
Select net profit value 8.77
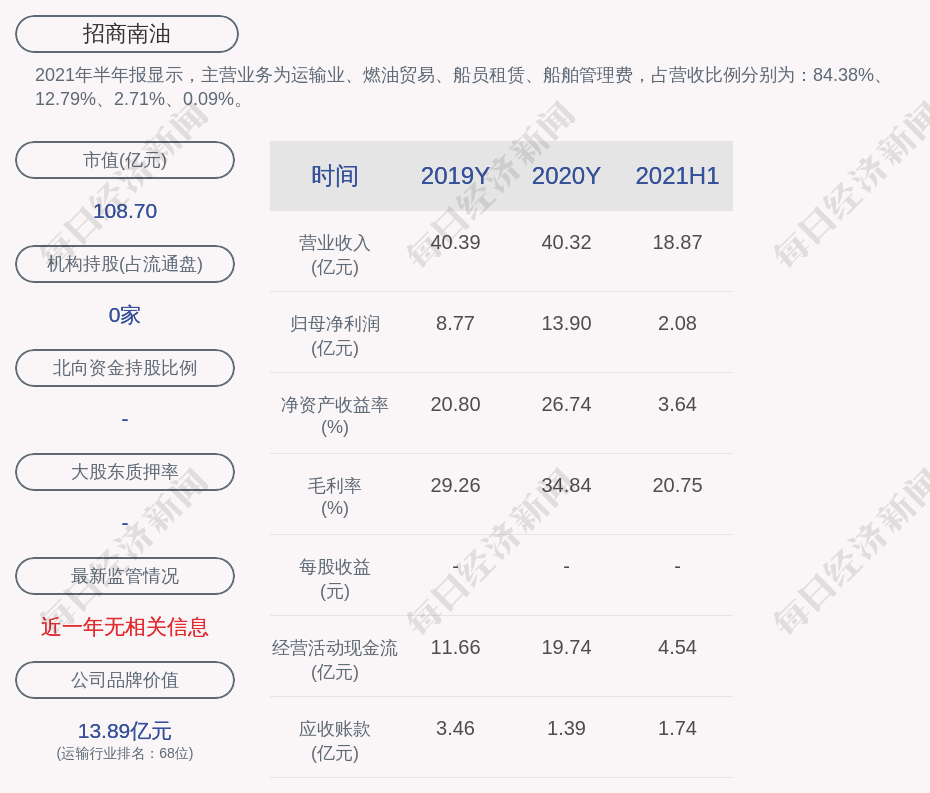pos(455,323)
